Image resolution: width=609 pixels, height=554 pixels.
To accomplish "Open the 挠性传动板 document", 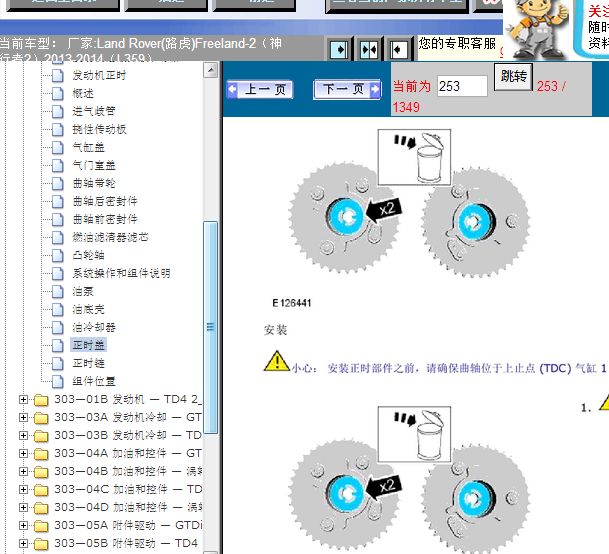I will click(99, 129).
